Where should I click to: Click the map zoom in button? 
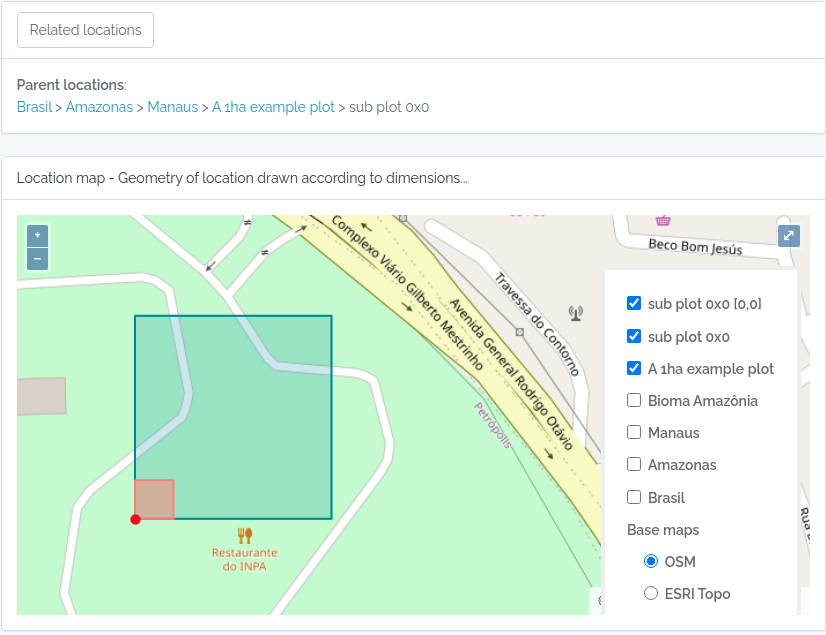coord(37,236)
